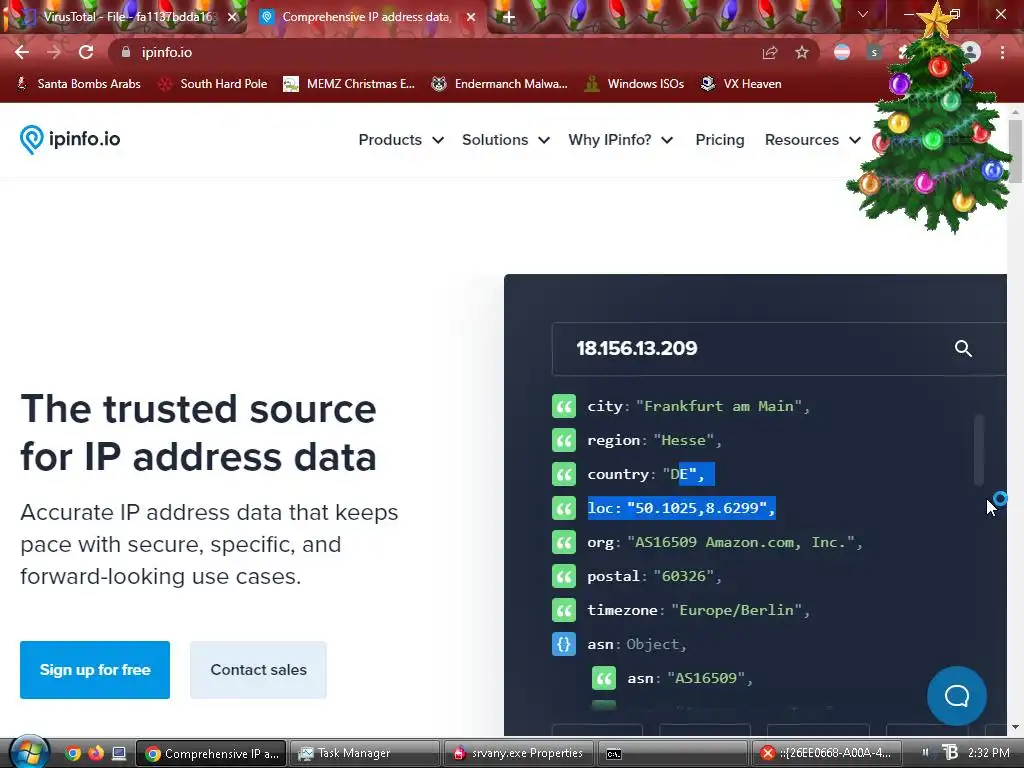This screenshot has height=768, width=1024.
Task: Launch Firefox from quick launch
Action: (x=96, y=753)
